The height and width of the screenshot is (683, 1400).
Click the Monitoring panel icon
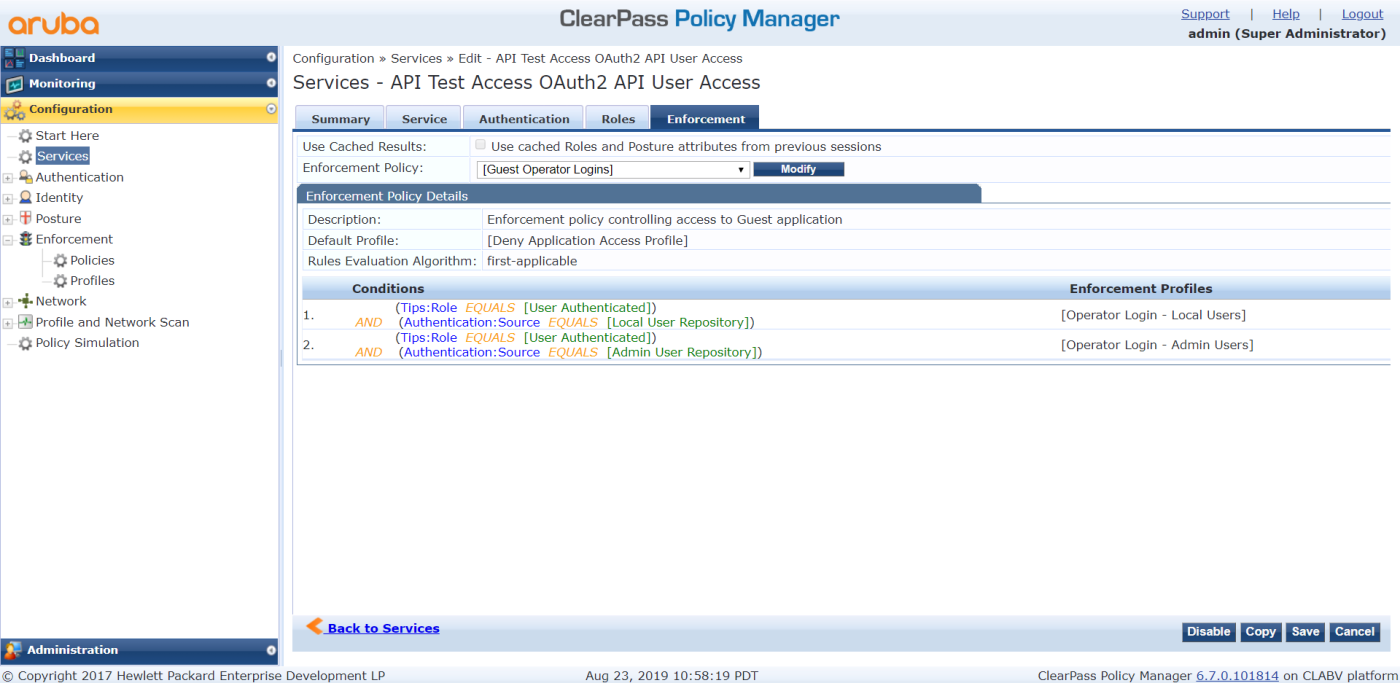point(14,84)
